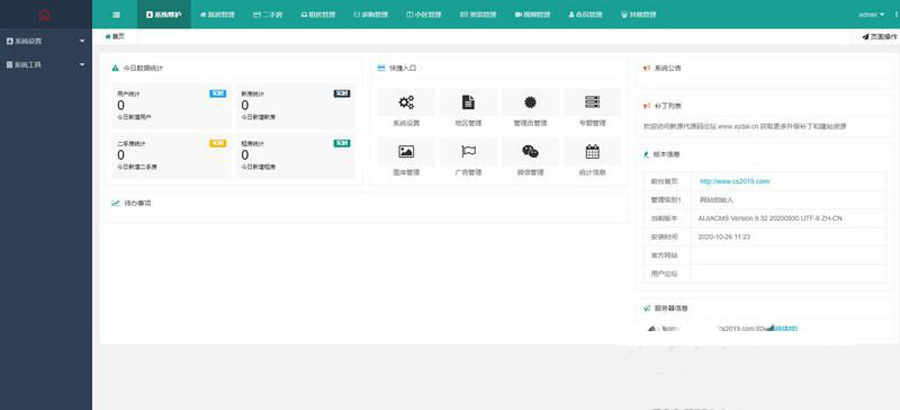Open 图库管理 picture shortcut icon
This screenshot has width=900, height=410.
pyautogui.click(x=406, y=151)
